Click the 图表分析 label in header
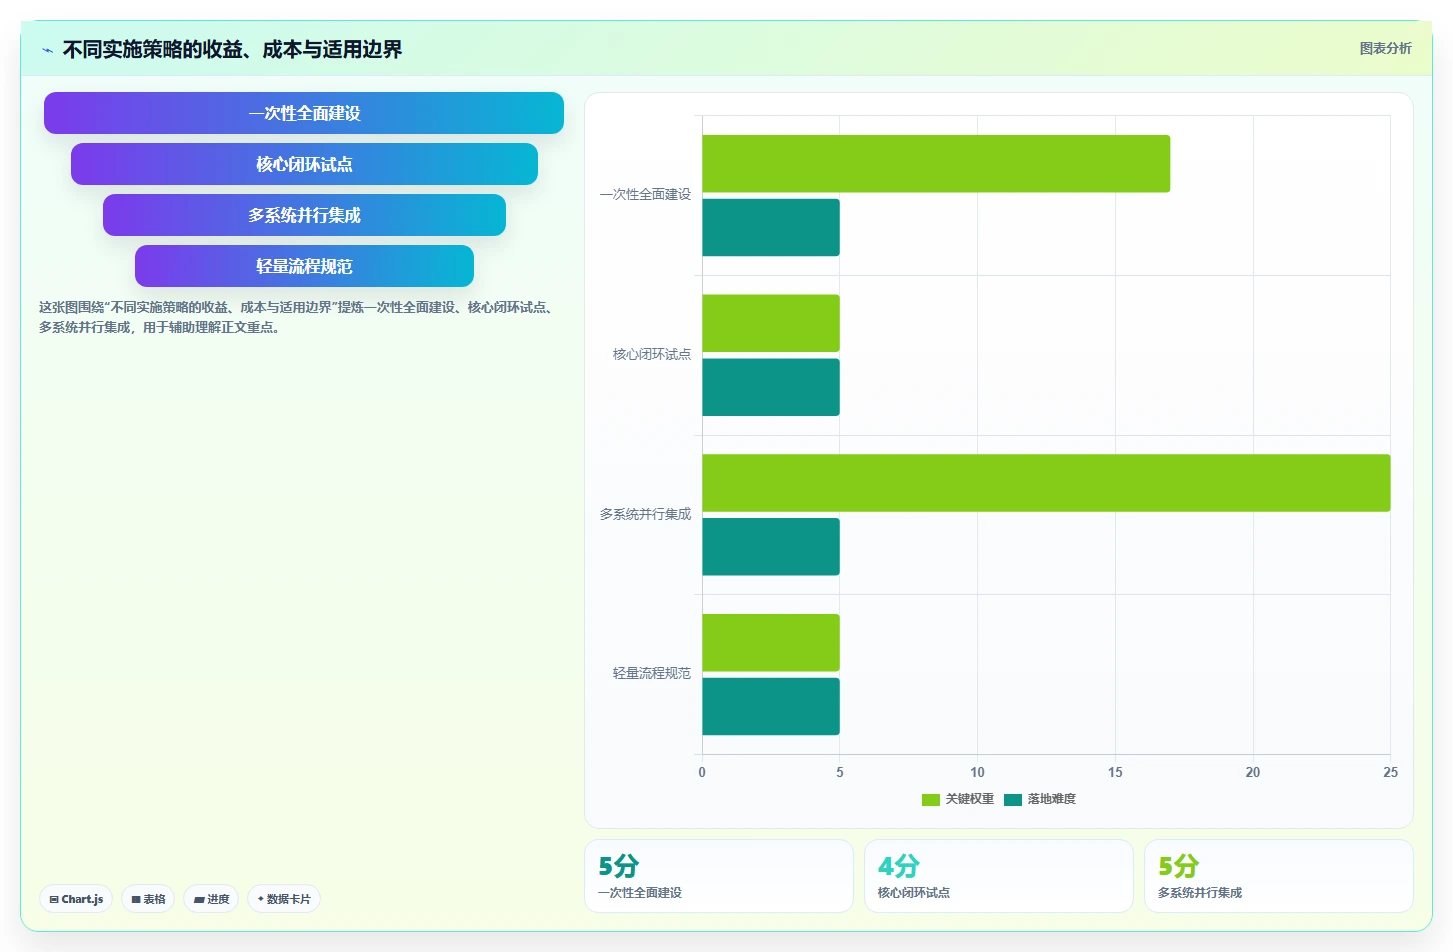Viewport: 1453px width, 952px height. (x=1385, y=48)
